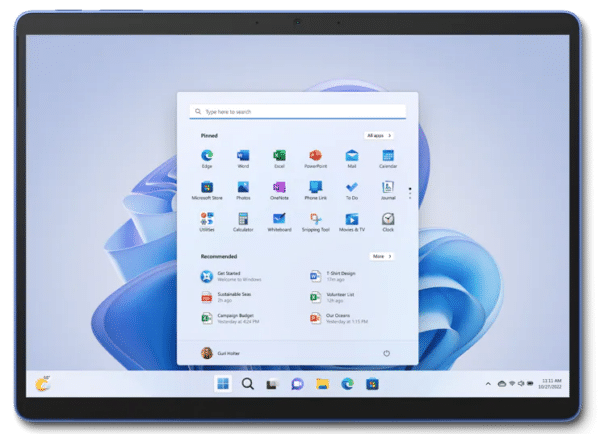Launch Word from pinned apps
The height and width of the screenshot is (434, 600).
click(x=243, y=158)
